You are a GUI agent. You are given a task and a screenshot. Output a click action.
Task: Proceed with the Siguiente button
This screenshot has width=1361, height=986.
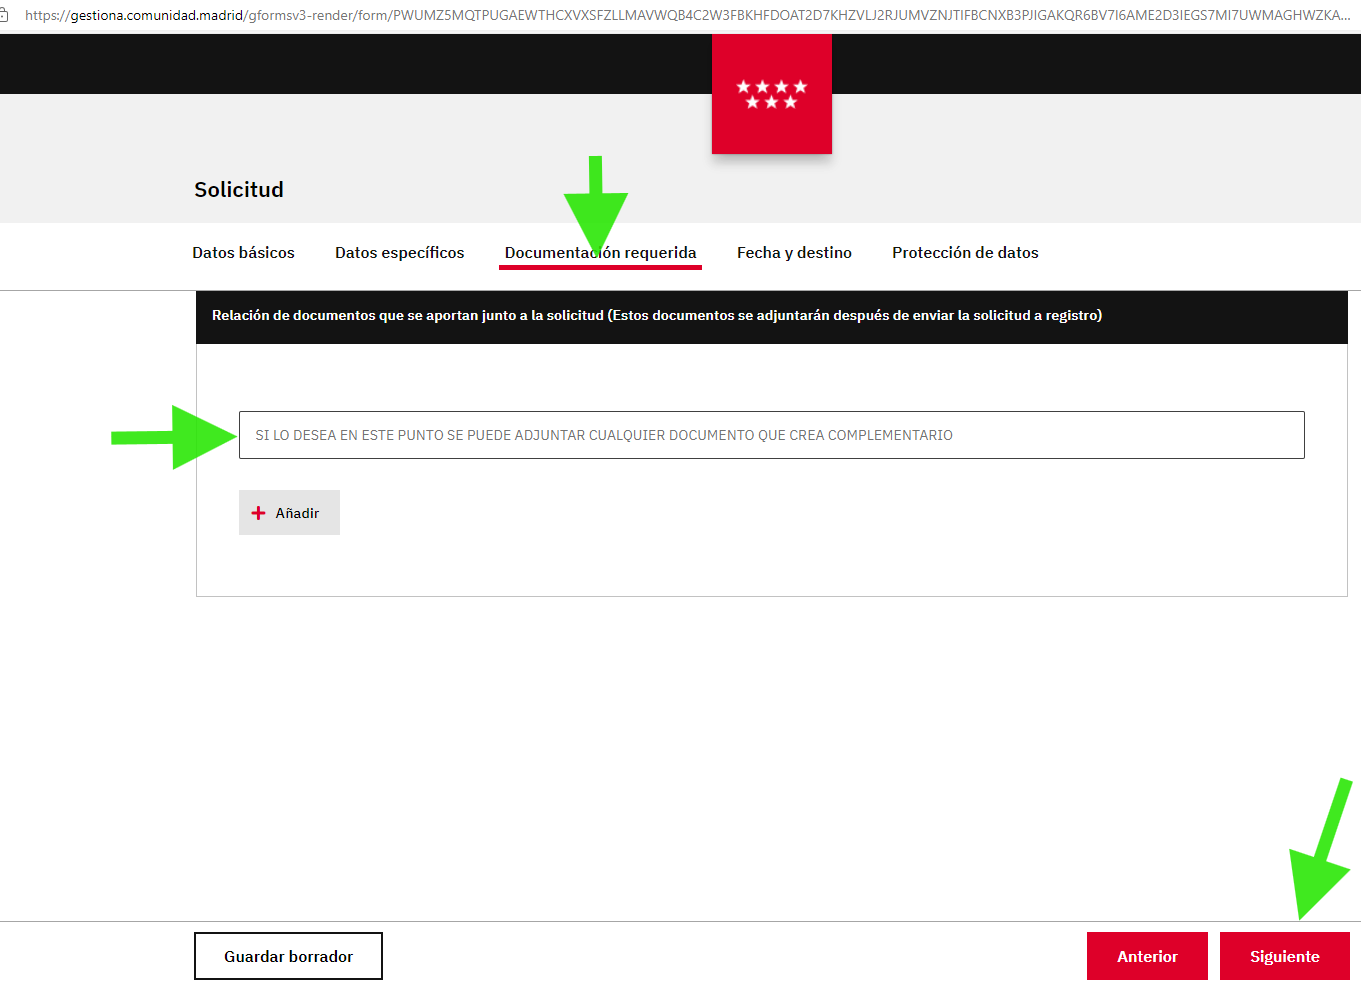[1284, 956]
